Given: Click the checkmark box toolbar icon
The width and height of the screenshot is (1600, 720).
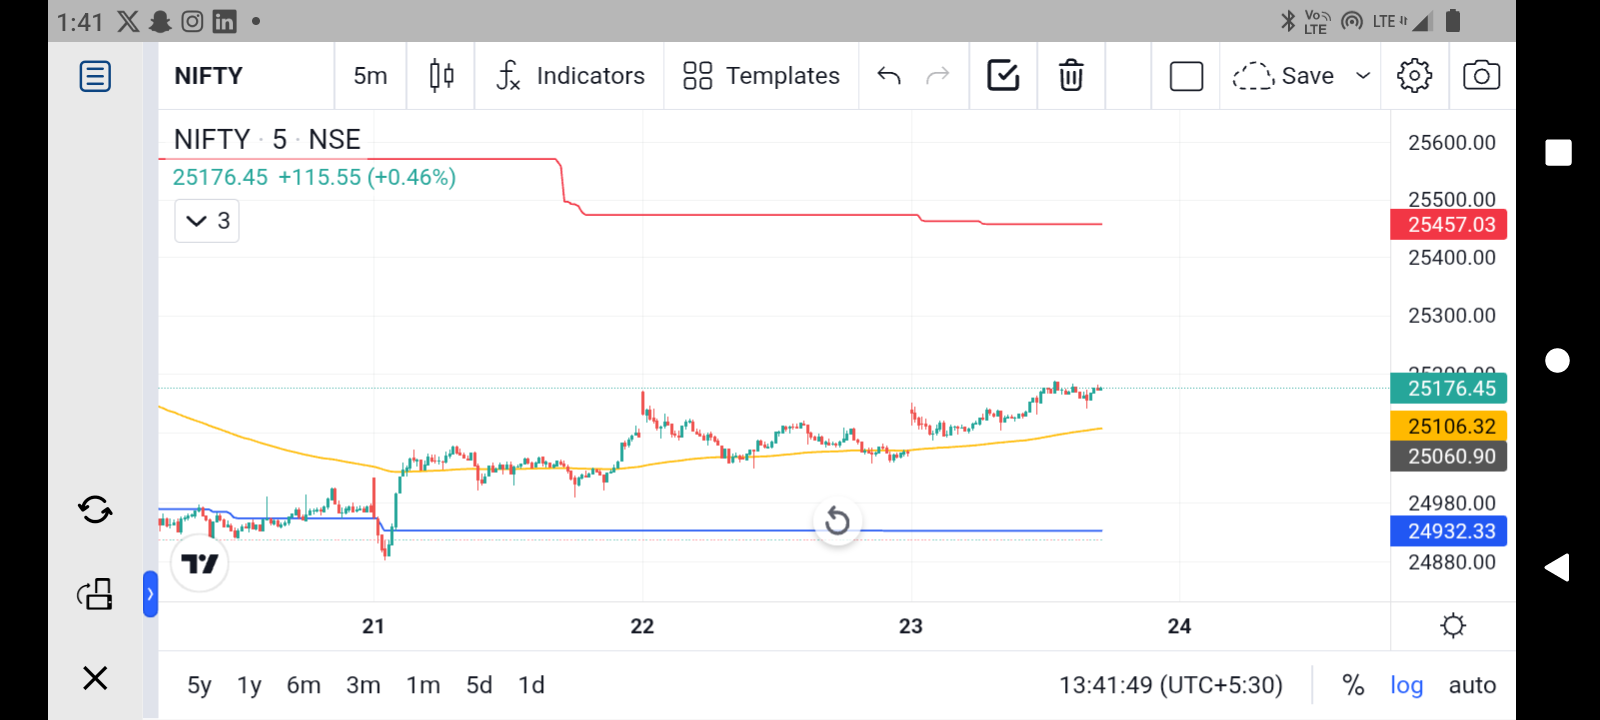Looking at the screenshot, I should point(1003,76).
